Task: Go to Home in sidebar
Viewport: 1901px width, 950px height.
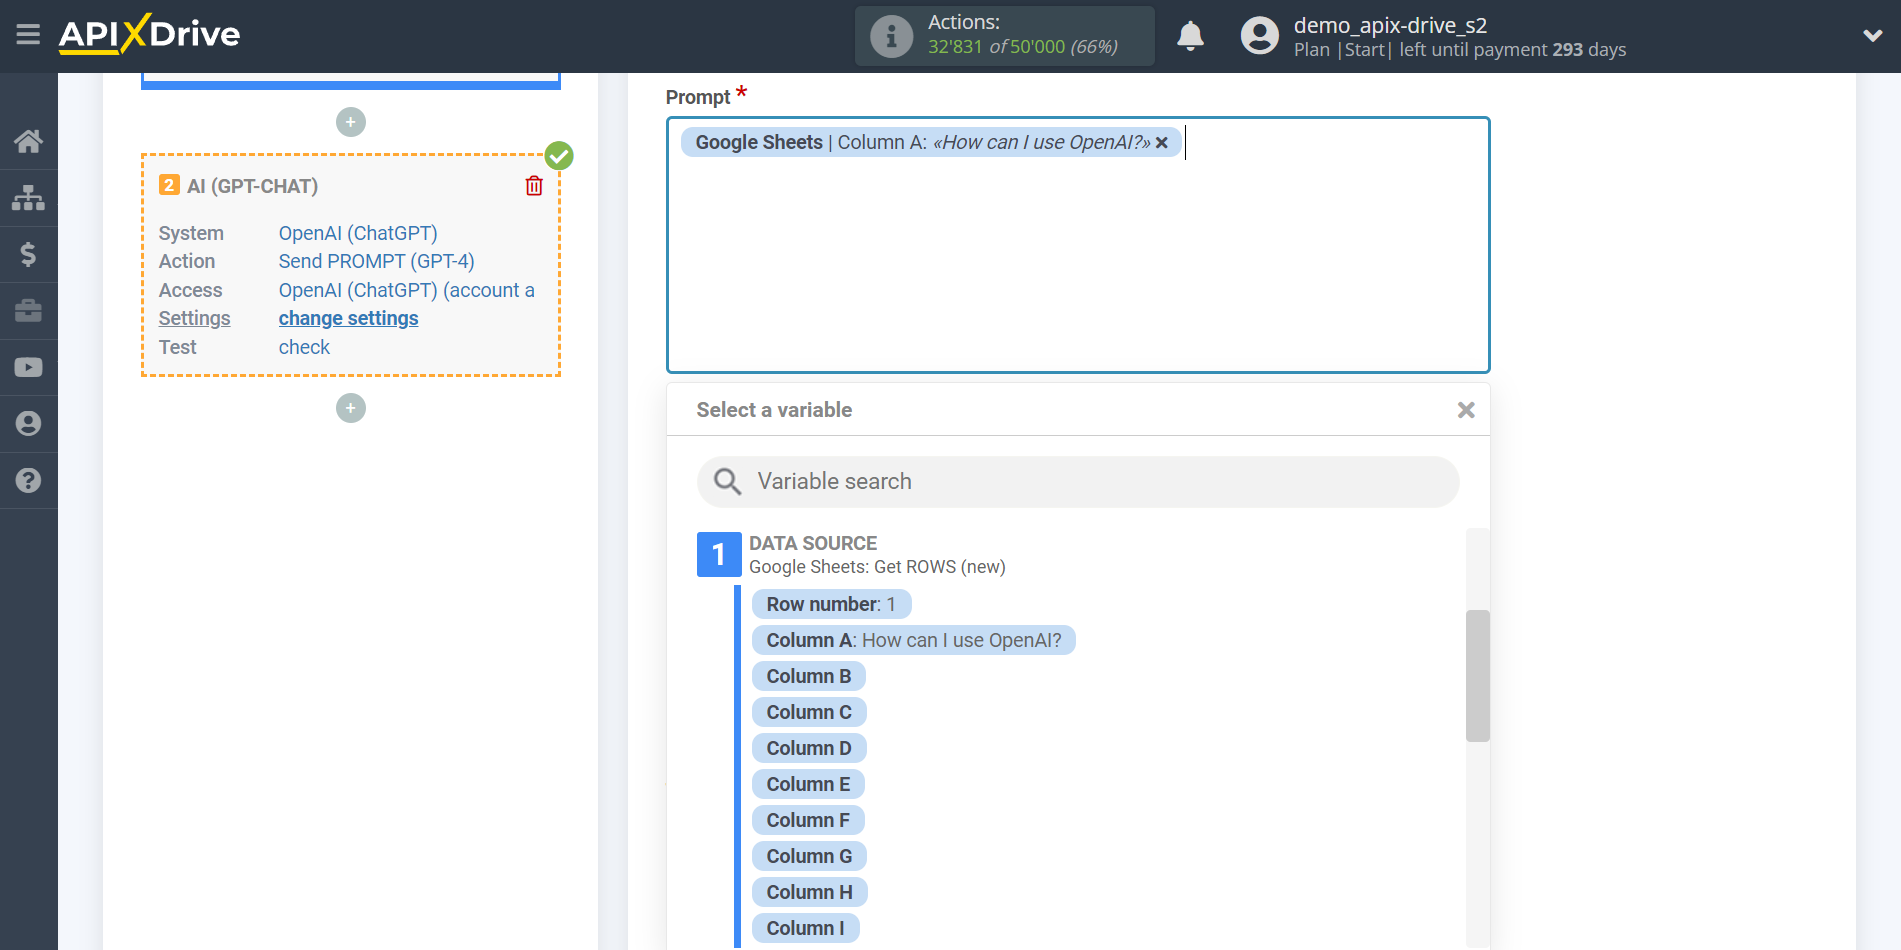Action: (x=28, y=141)
